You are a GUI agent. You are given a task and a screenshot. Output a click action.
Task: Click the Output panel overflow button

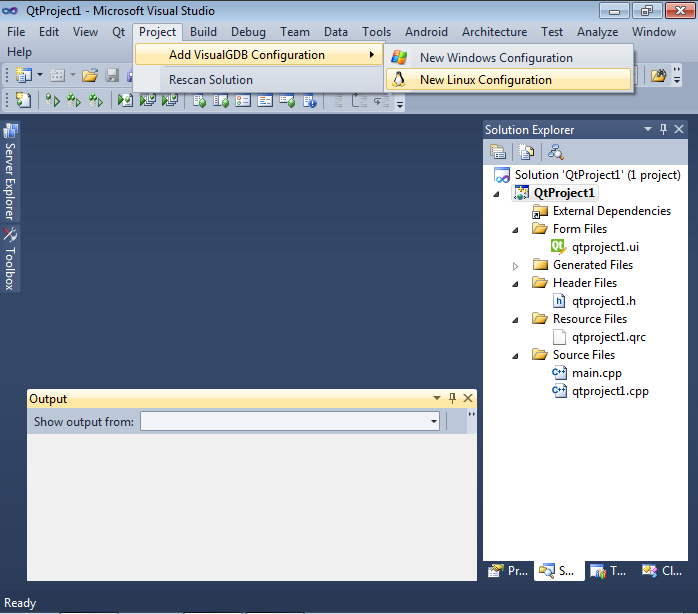pos(471,420)
